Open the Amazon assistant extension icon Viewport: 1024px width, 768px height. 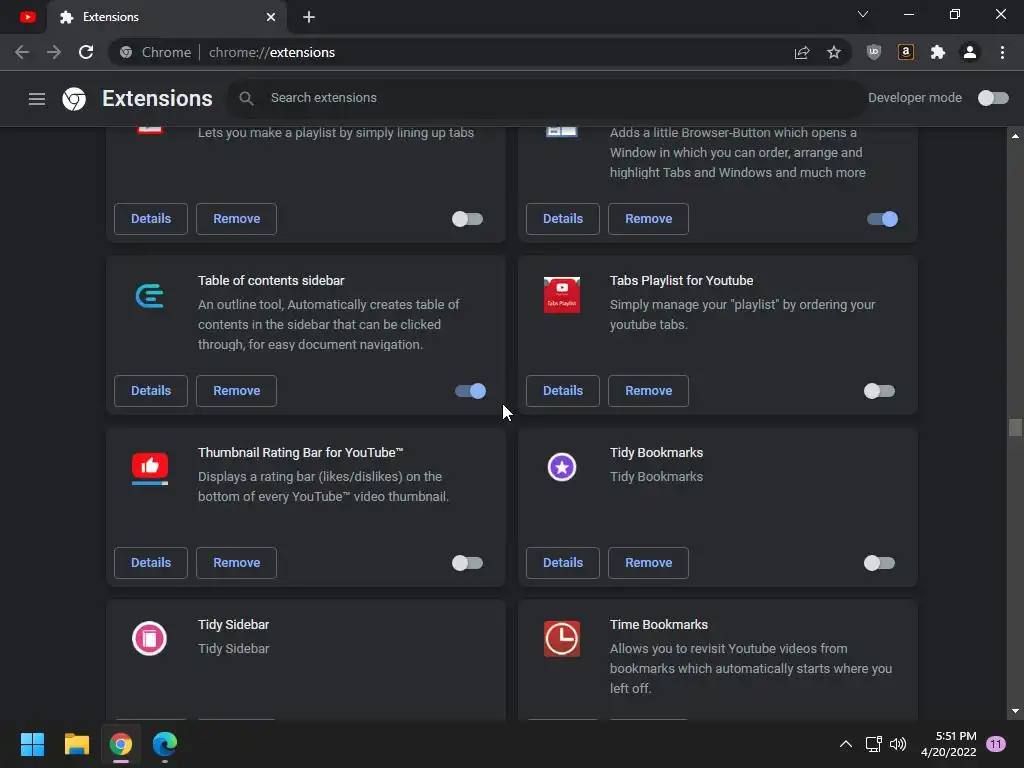(906, 52)
